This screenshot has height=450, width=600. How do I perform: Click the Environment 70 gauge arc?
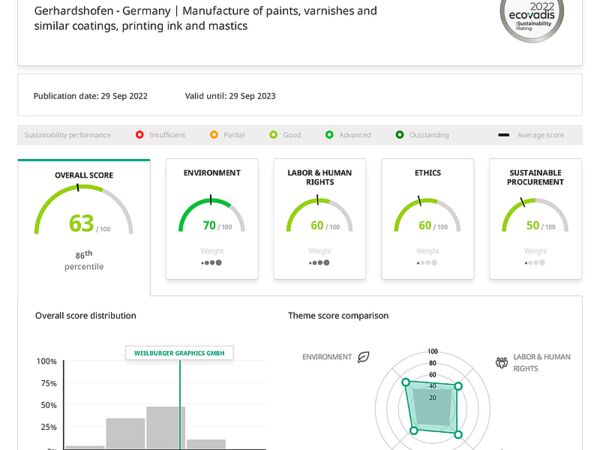(x=212, y=215)
